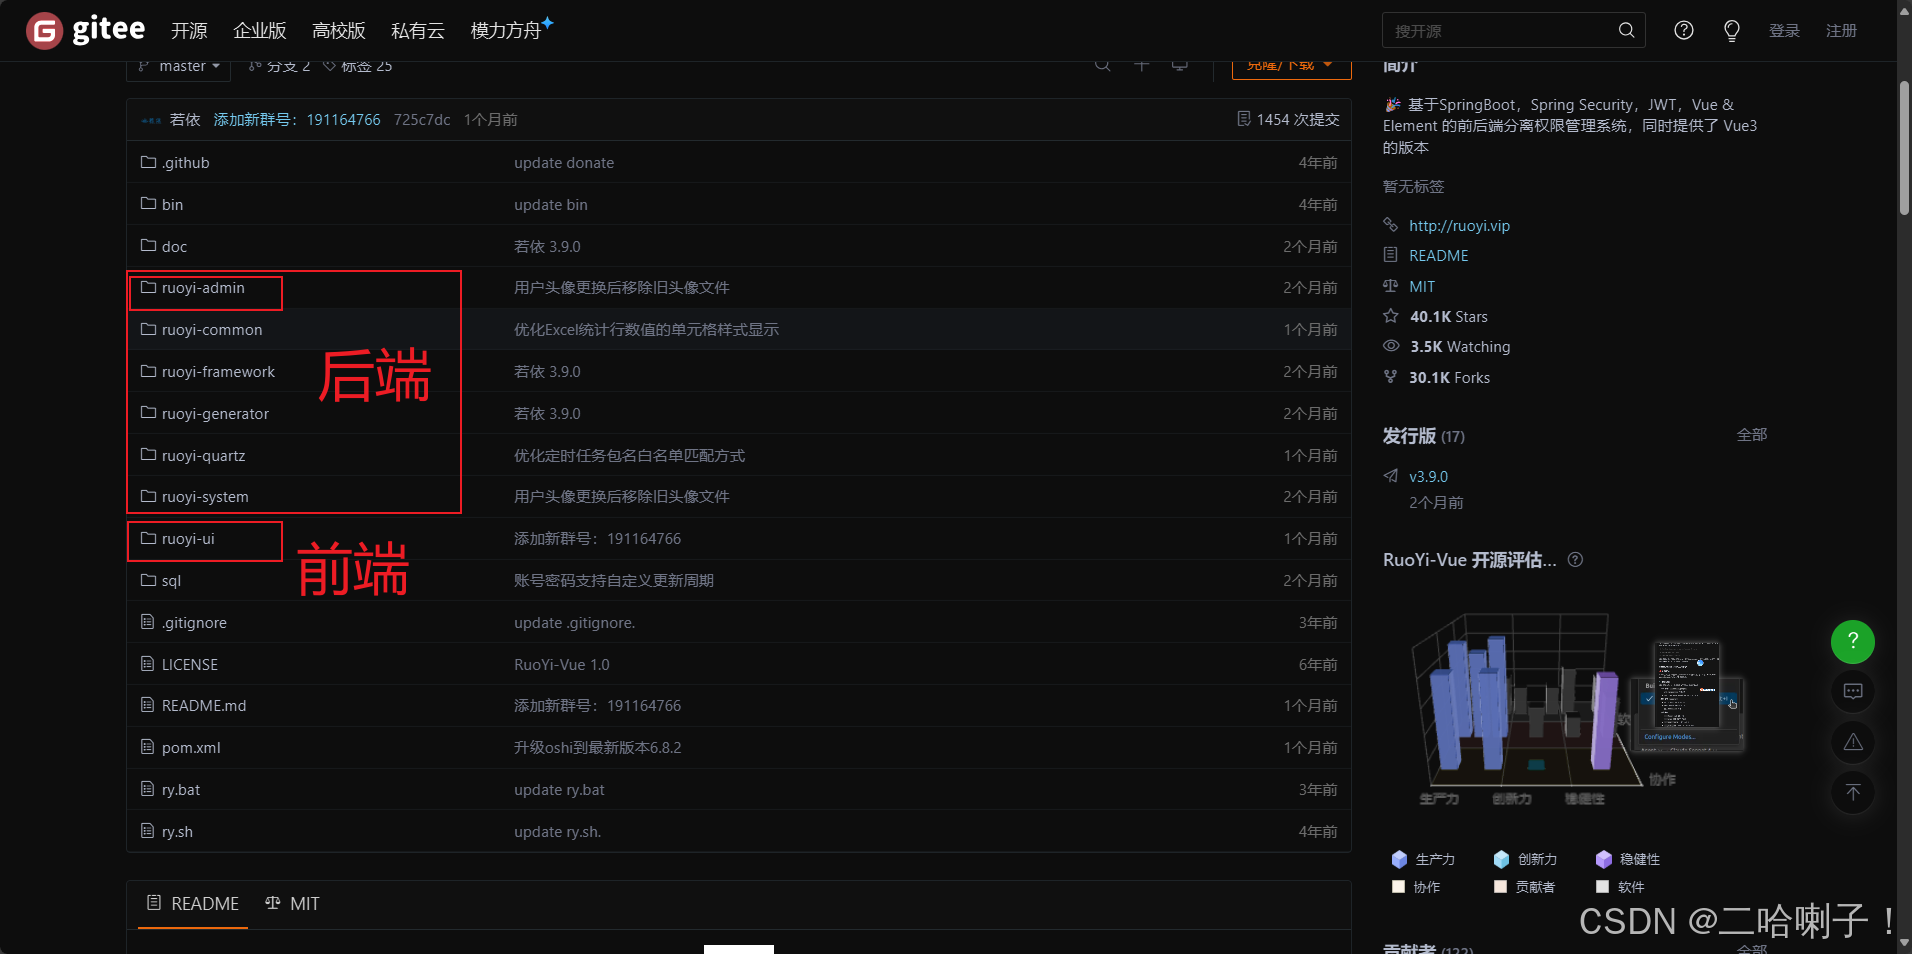Click the search magnifier icon in header

pos(1627,30)
